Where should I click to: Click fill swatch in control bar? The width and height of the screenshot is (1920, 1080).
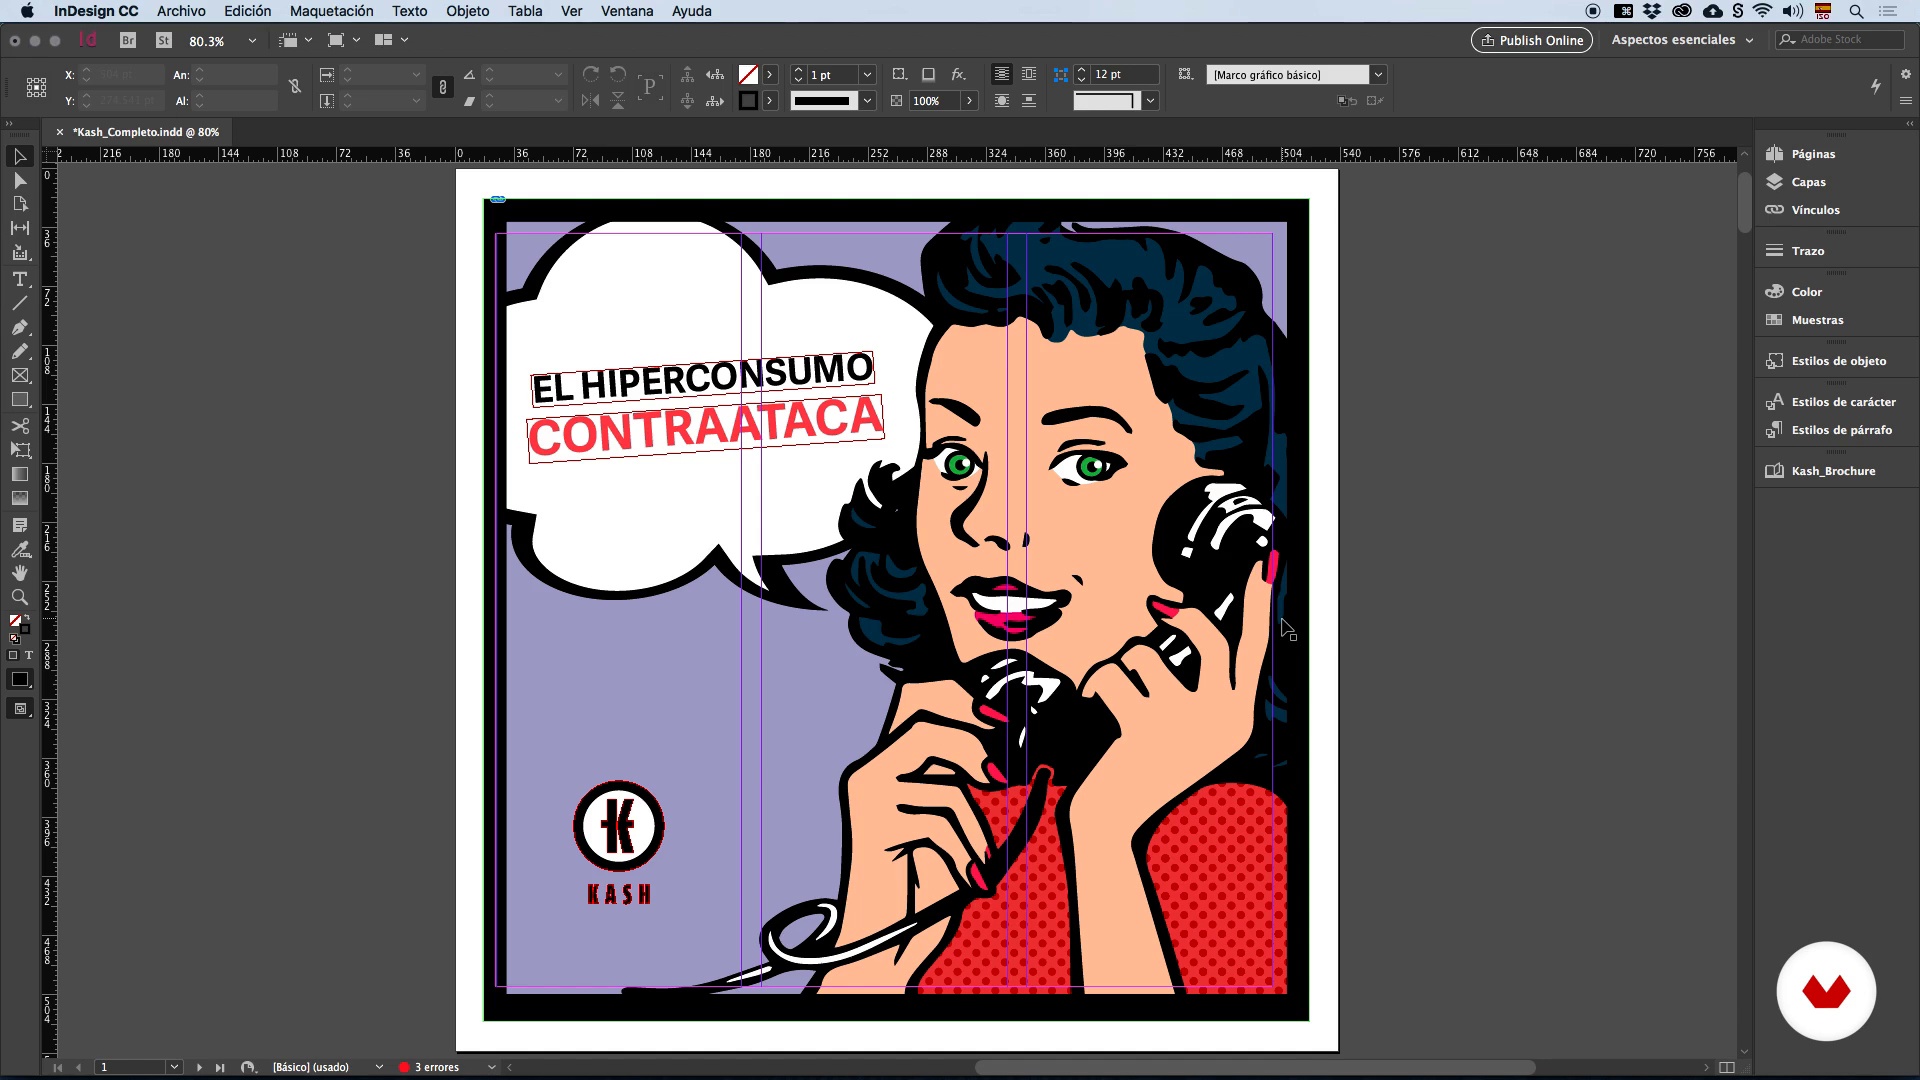pos(748,75)
